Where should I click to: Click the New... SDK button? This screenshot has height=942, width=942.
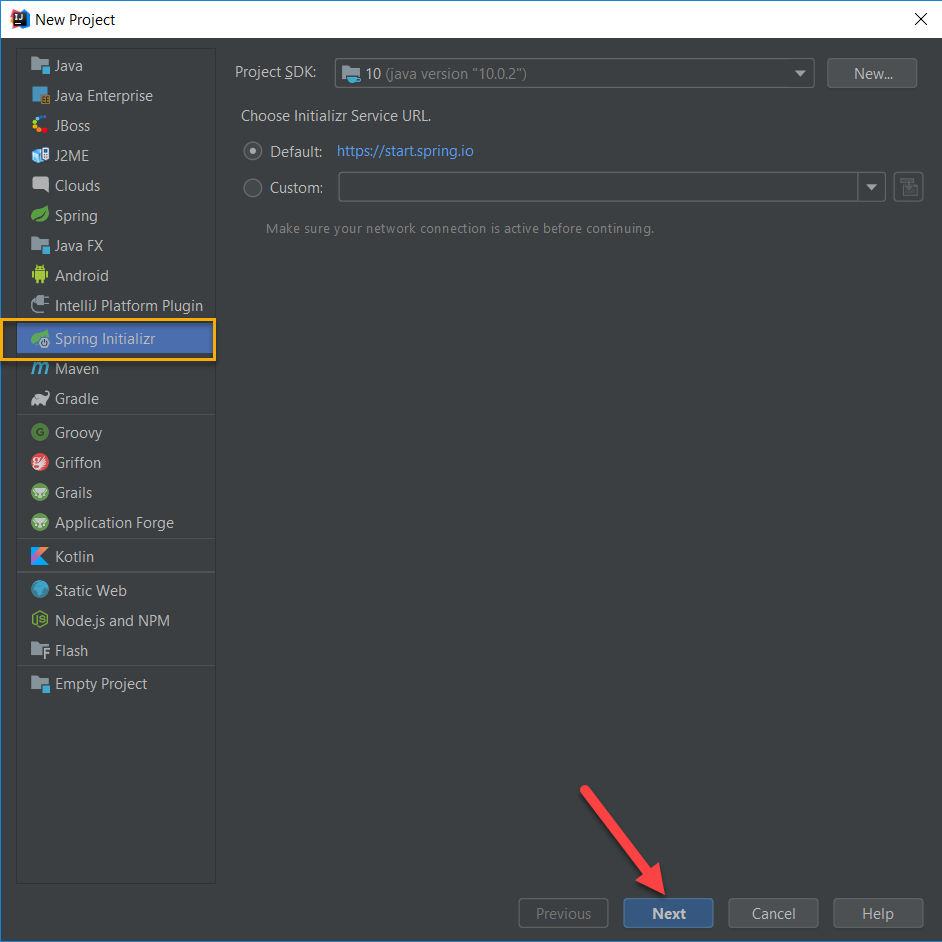pos(872,73)
